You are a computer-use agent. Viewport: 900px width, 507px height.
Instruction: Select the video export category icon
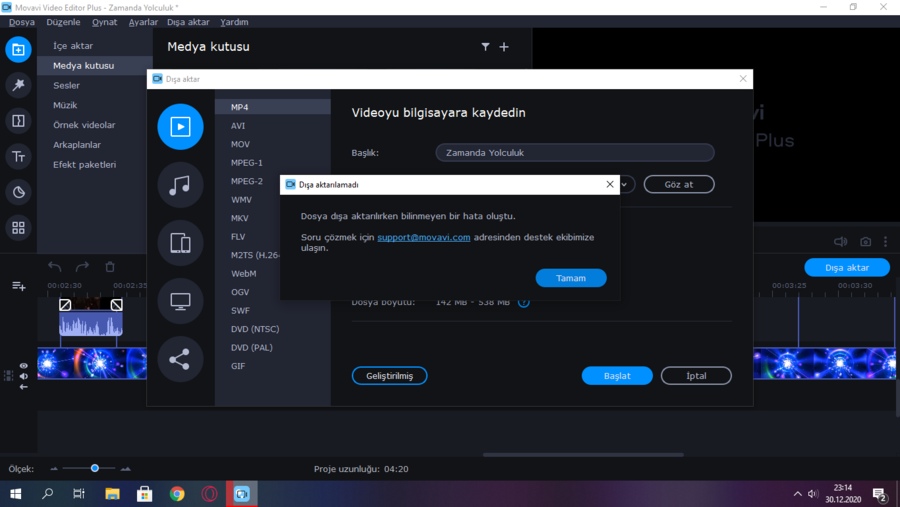(180, 127)
